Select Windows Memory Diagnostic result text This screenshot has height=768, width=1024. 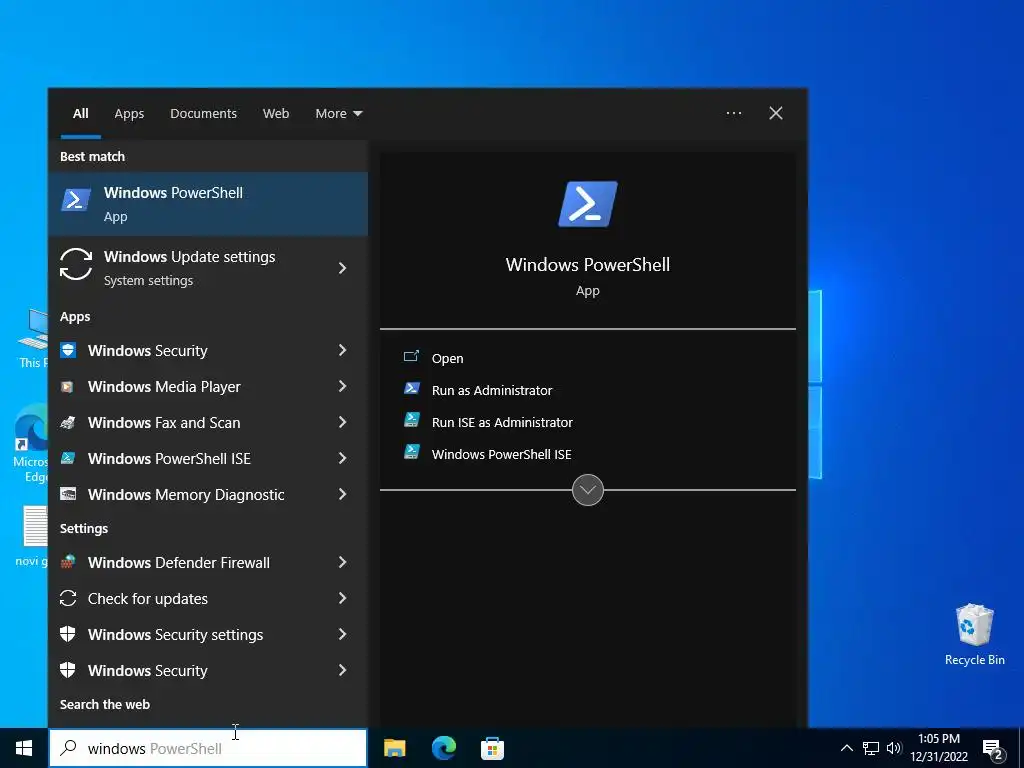[x=186, y=494]
